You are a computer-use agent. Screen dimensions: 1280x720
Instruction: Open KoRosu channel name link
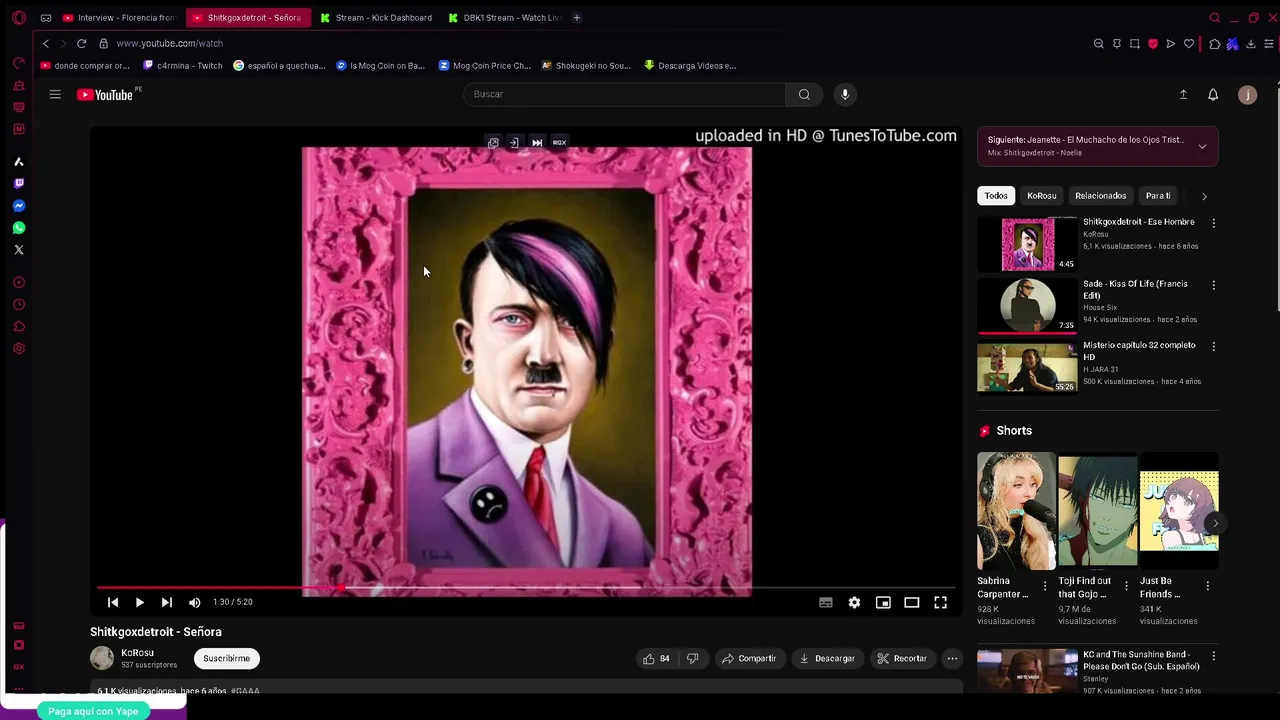[137, 653]
